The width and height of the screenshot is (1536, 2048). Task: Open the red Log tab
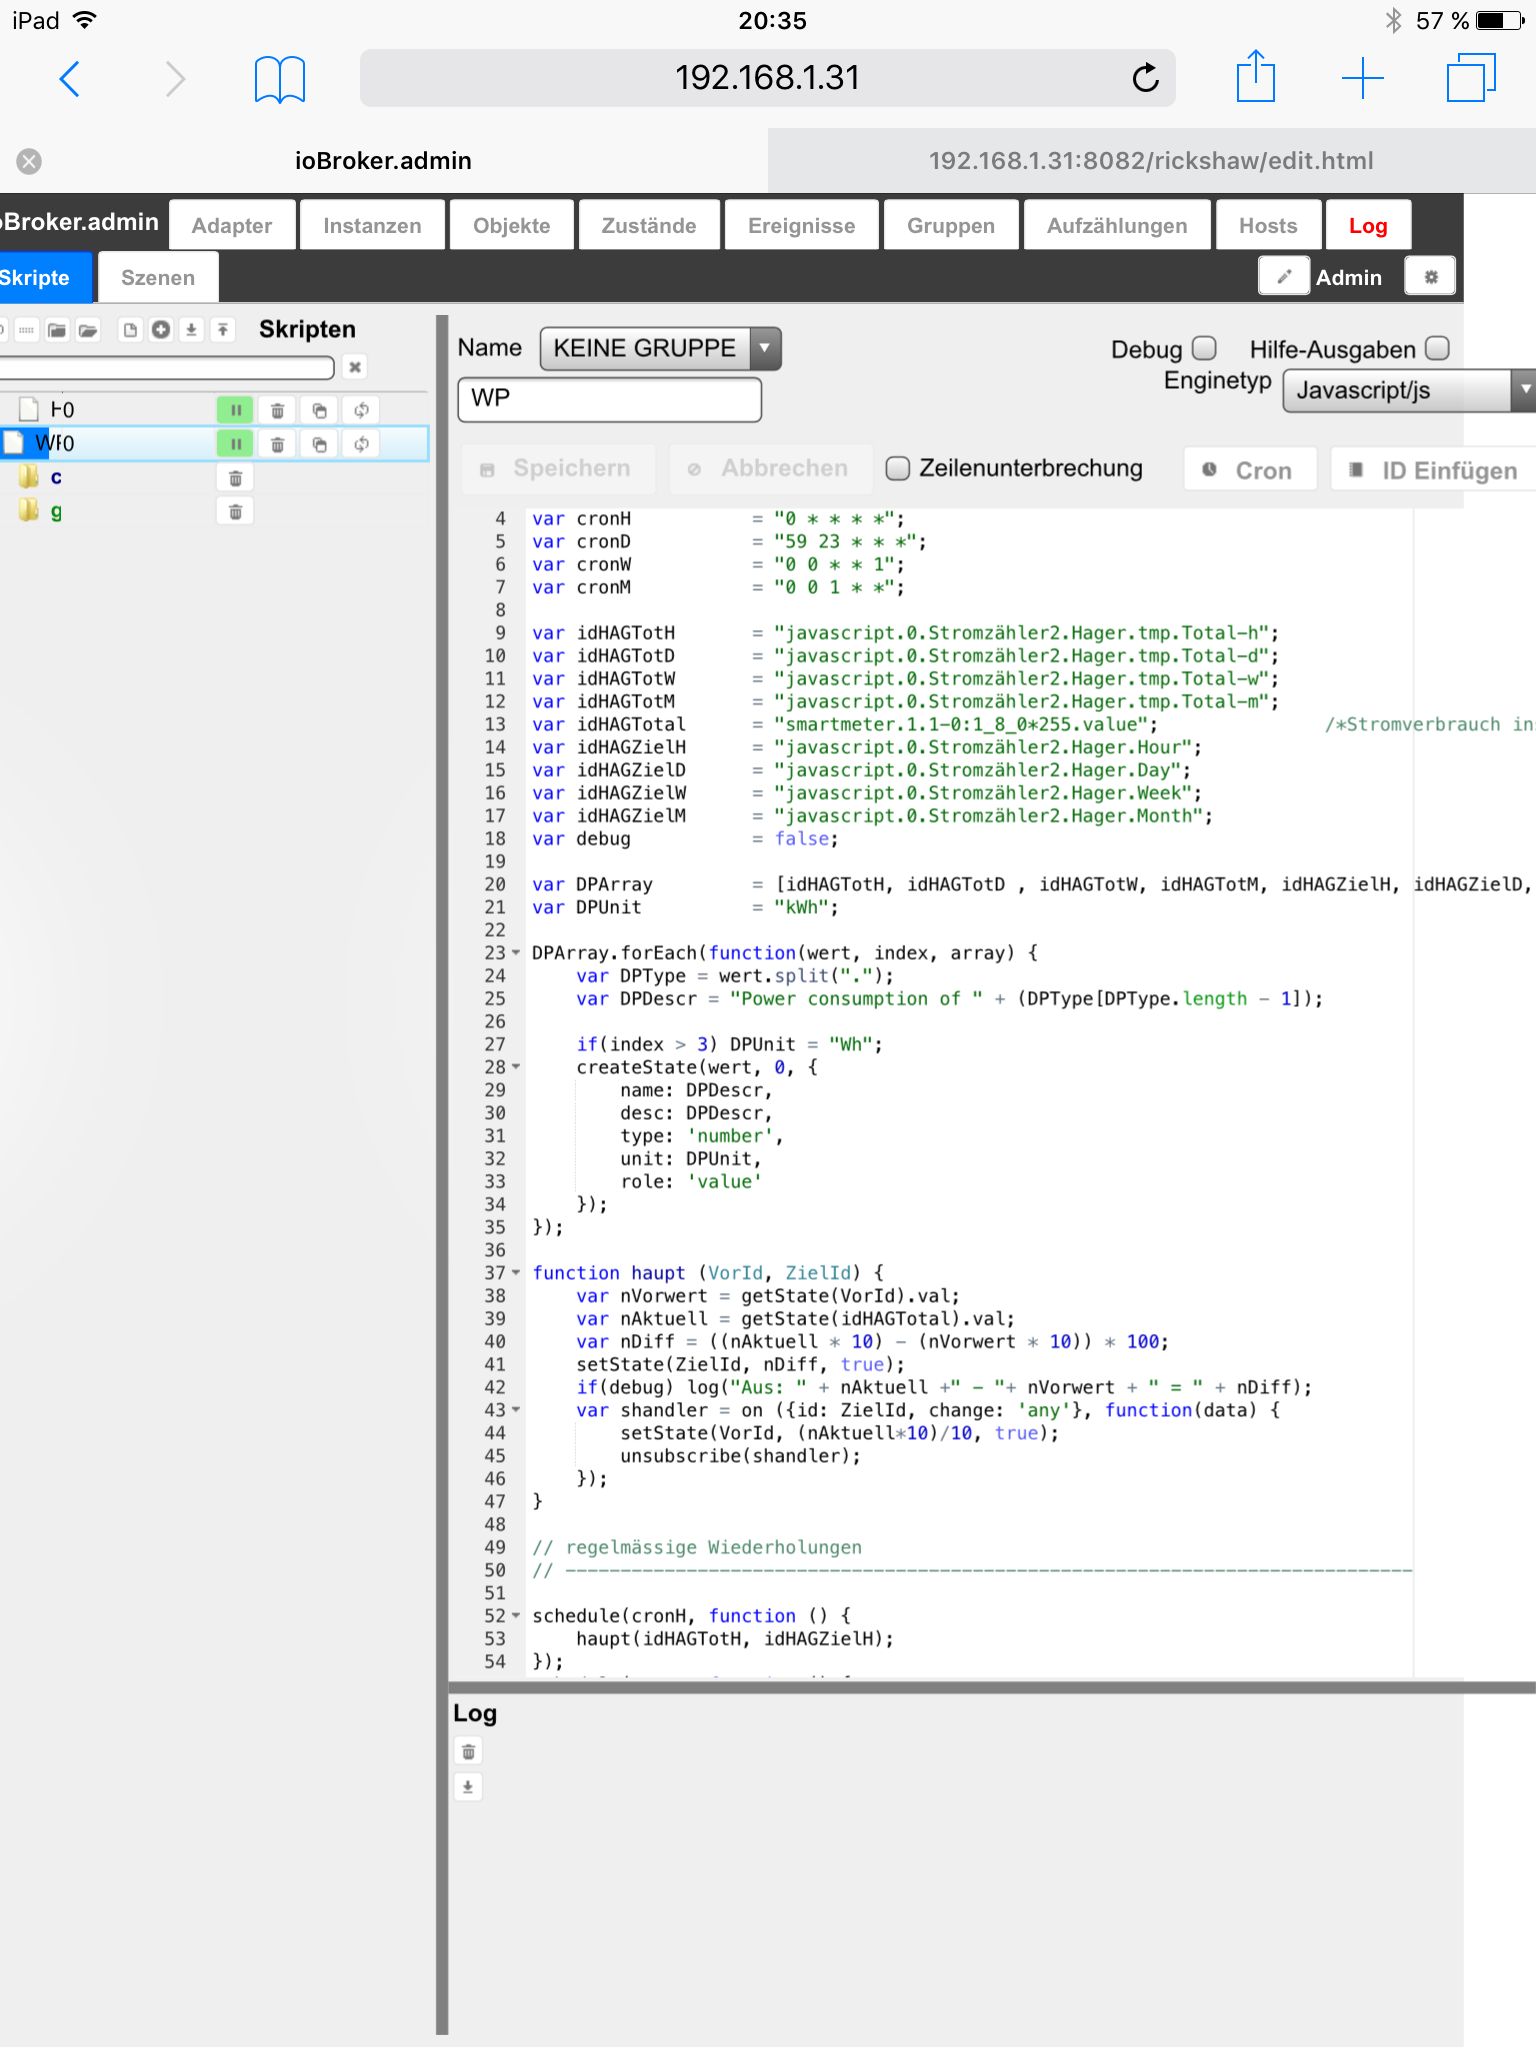pos(1368,225)
